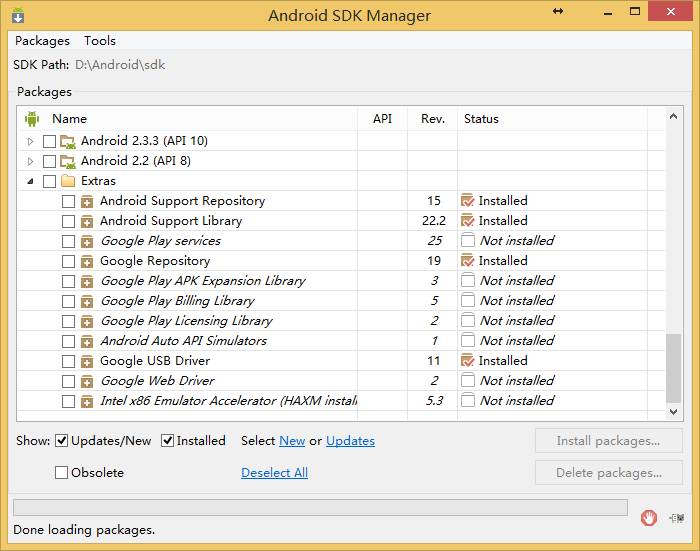Tick the Intel x86 Emulator Accelerator checkbox

click(x=68, y=401)
